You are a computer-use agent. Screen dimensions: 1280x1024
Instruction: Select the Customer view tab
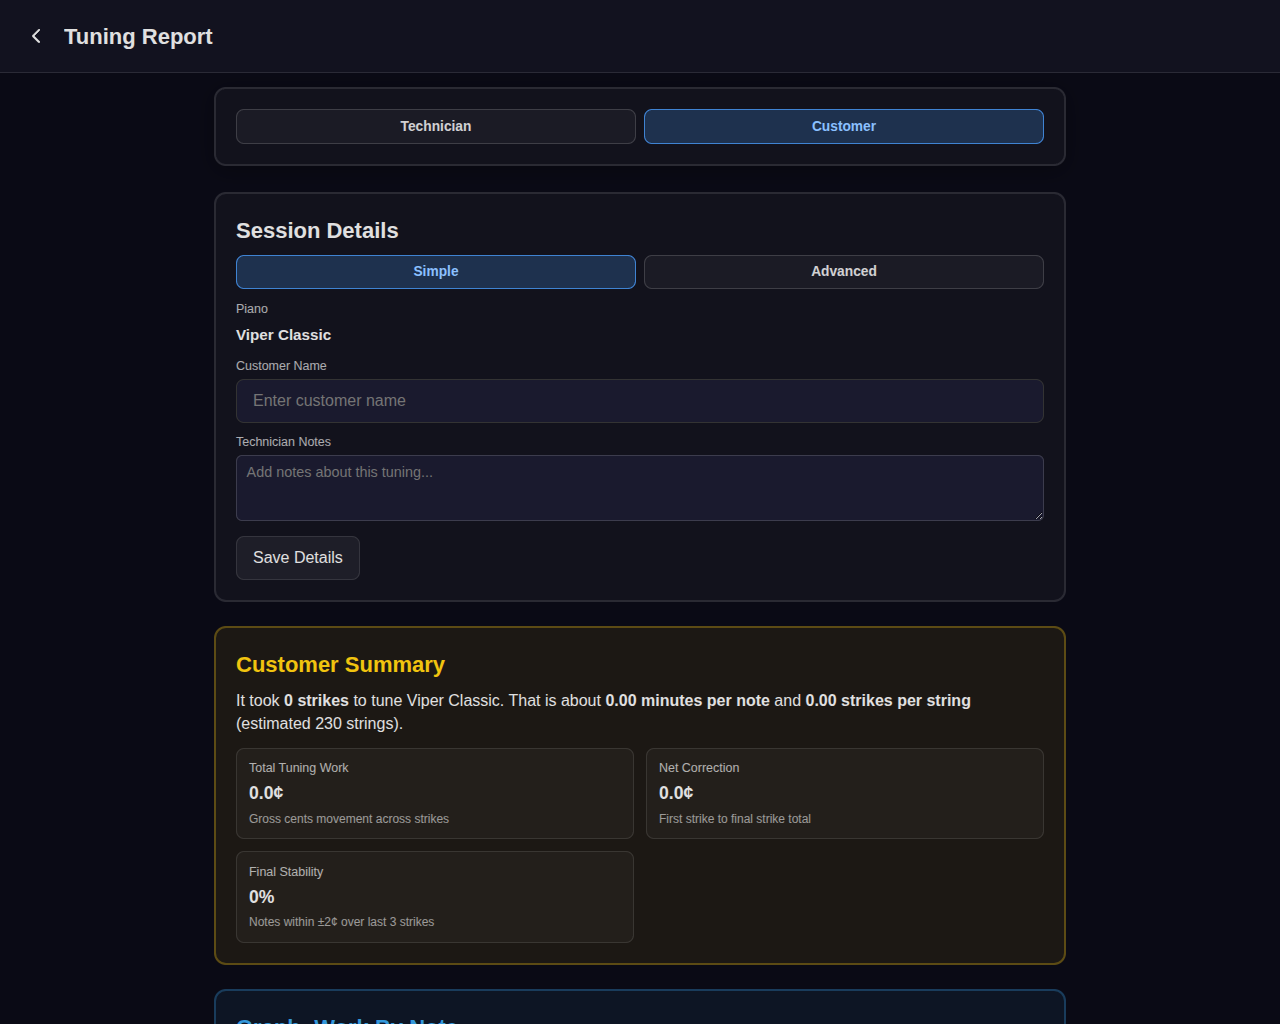click(843, 126)
